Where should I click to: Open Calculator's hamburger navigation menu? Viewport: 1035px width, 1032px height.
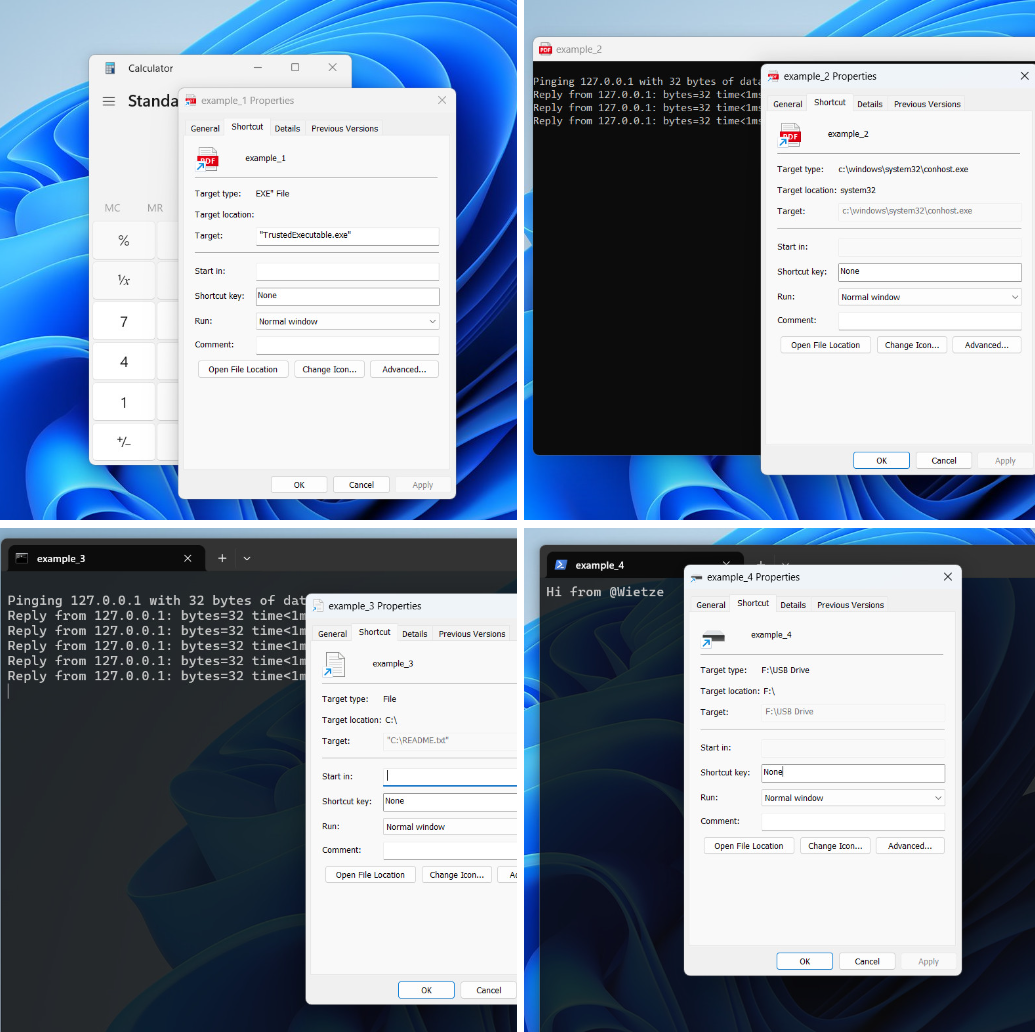(x=109, y=100)
